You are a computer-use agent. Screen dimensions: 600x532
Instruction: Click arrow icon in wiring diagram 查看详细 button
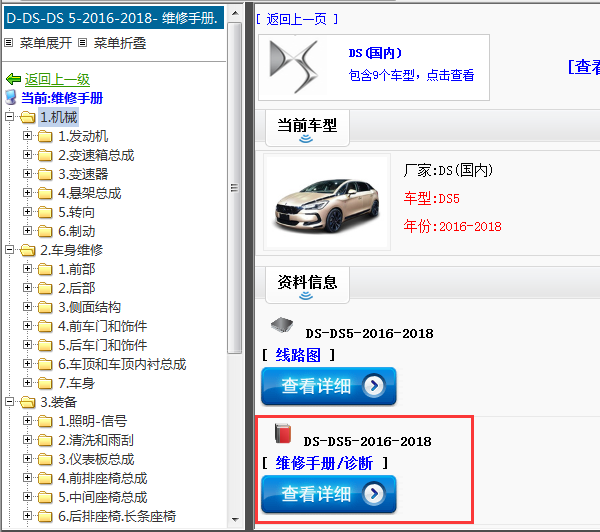click(374, 386)
